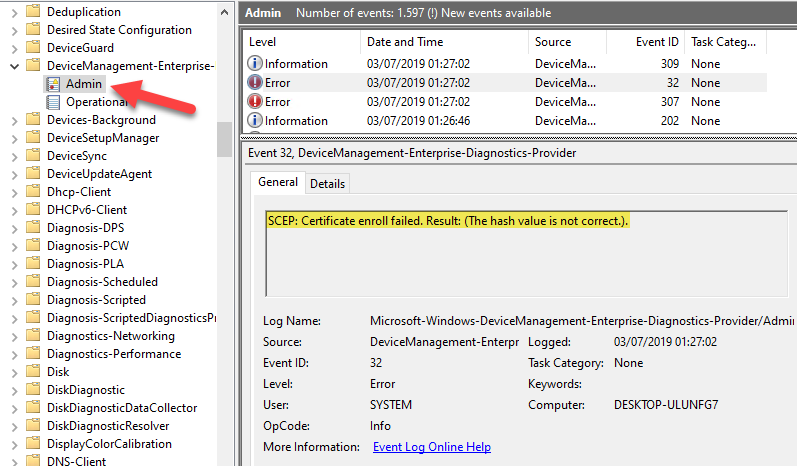Switch to the Details tab
Viewport: 797px width, 466px height.
point(327,184)
